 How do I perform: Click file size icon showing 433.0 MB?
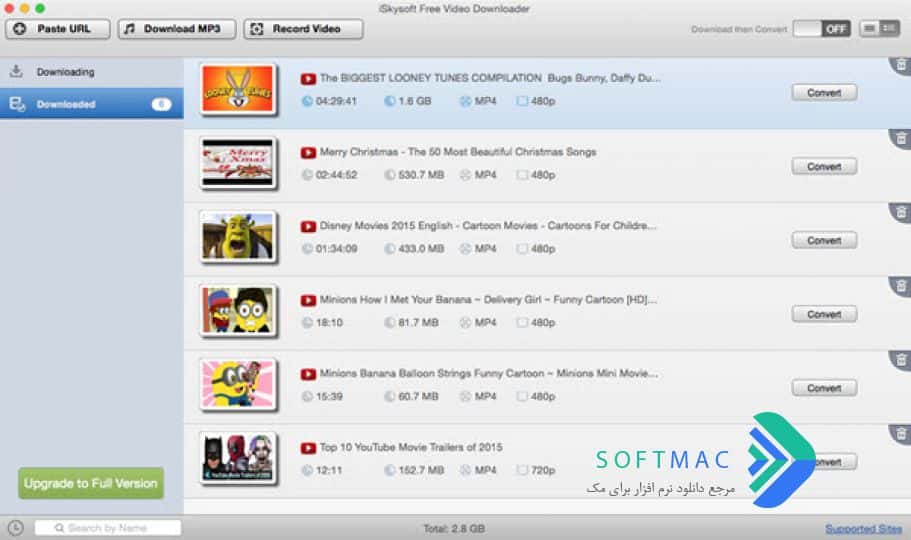390,249
